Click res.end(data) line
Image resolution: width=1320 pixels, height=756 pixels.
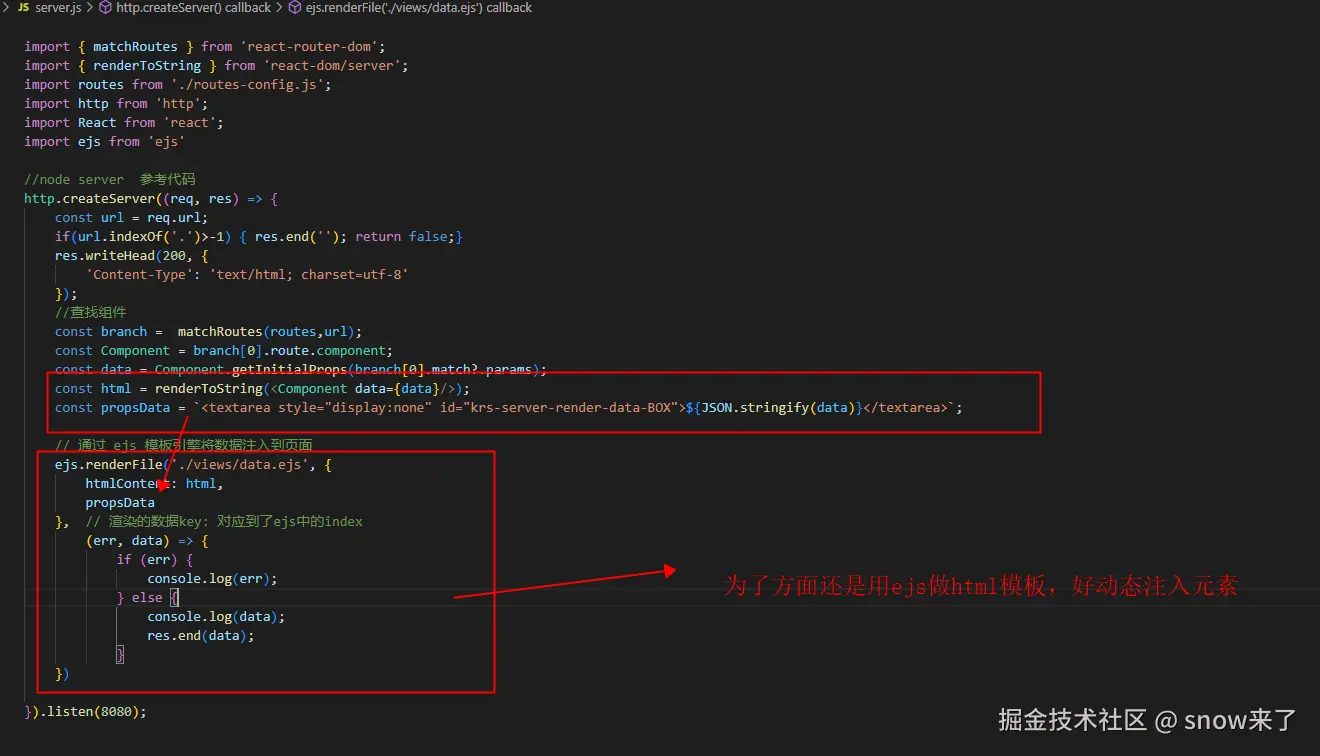(x=201, y=636)
